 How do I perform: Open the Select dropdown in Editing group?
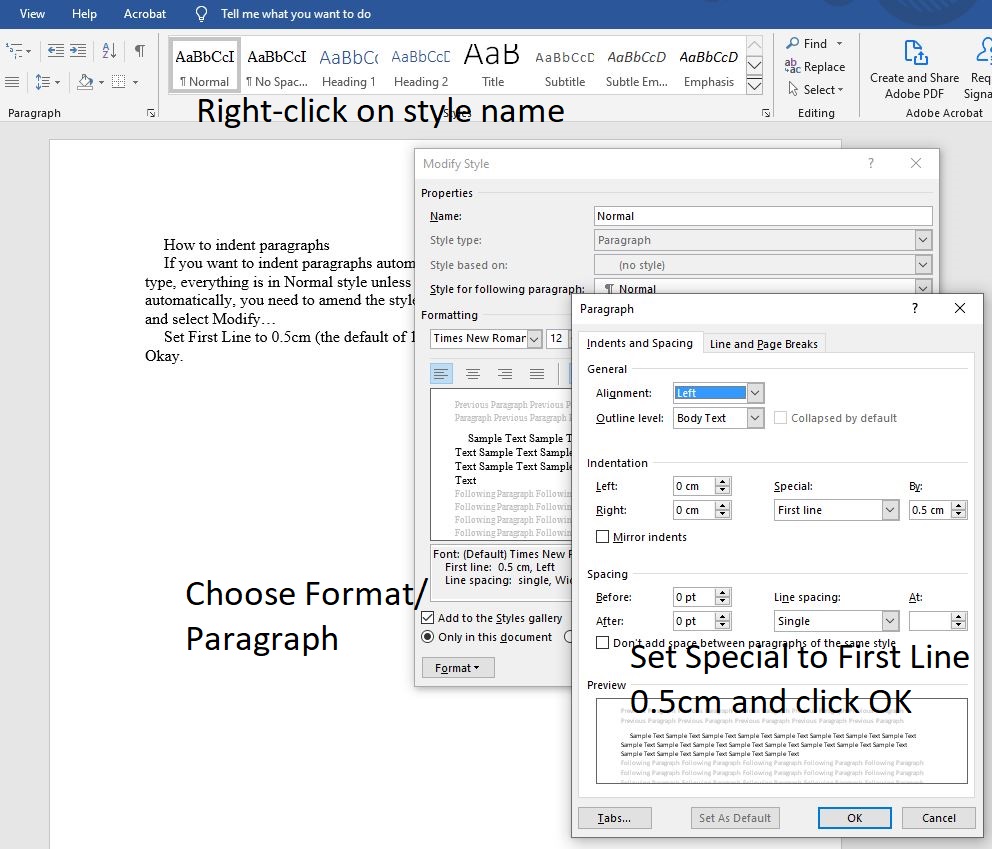[x=815, y=90]
